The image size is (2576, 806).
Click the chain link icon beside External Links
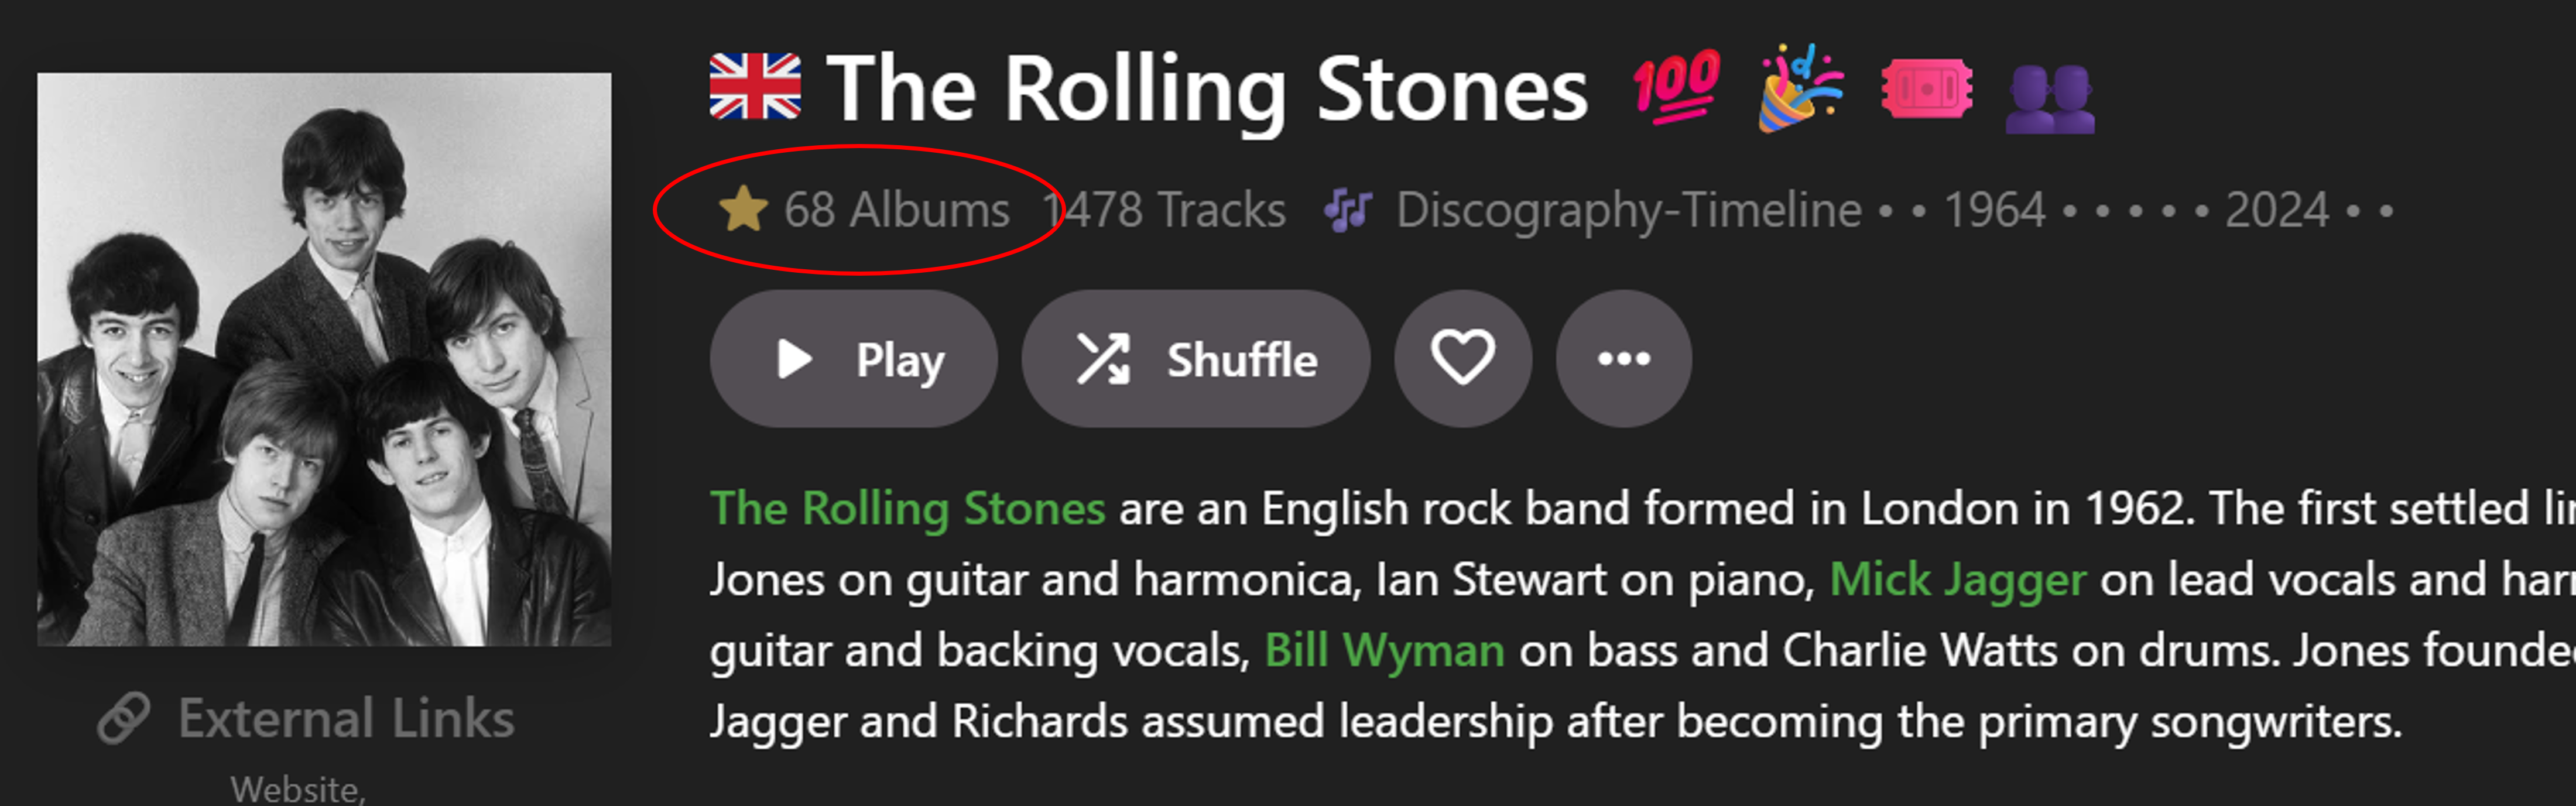pyautogui.click(x=124, y=718)
